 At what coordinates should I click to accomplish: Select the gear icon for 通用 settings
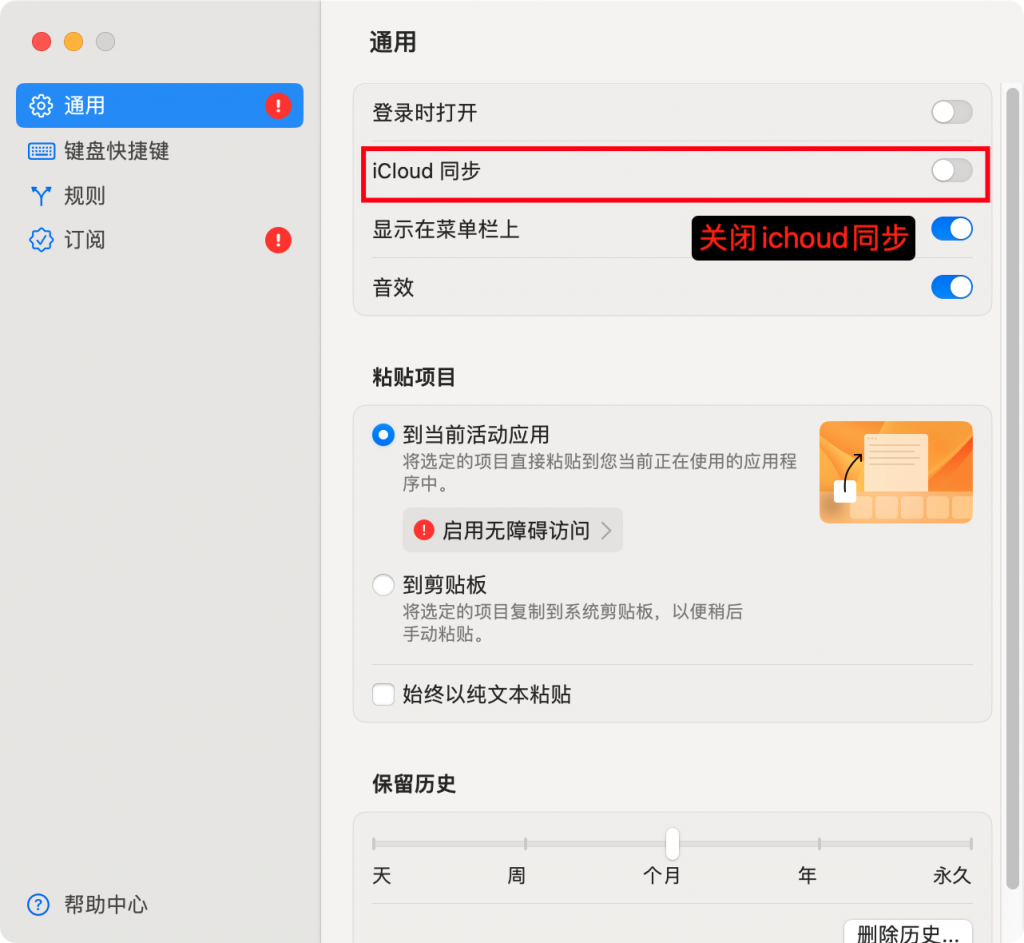(x=41, y=105)
